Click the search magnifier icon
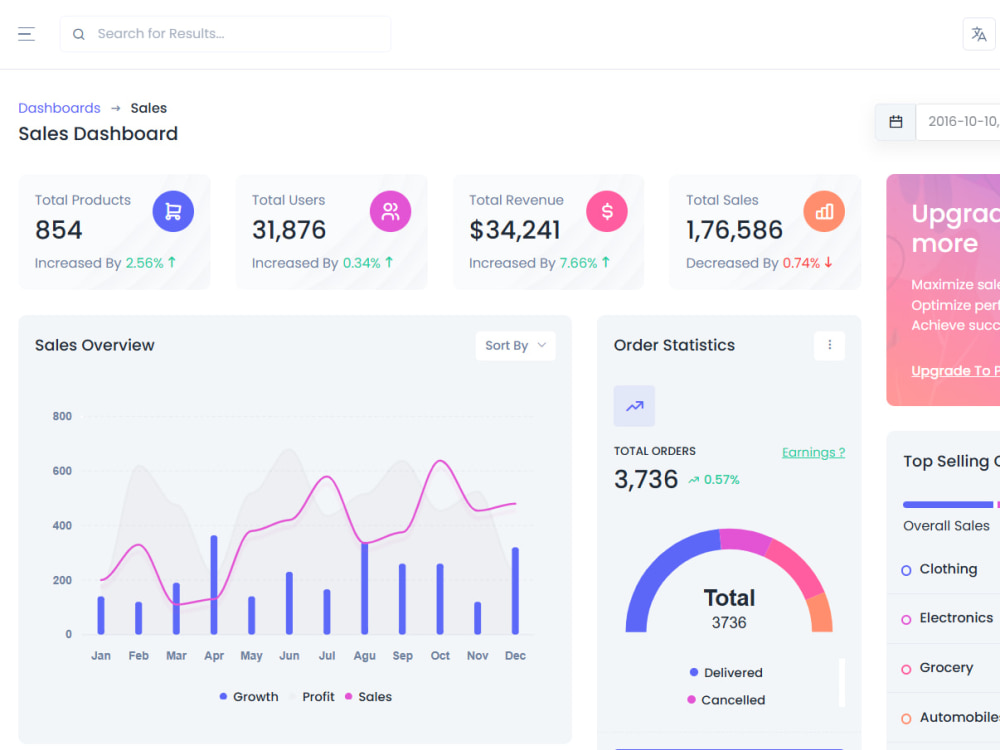 pos(78,34)
